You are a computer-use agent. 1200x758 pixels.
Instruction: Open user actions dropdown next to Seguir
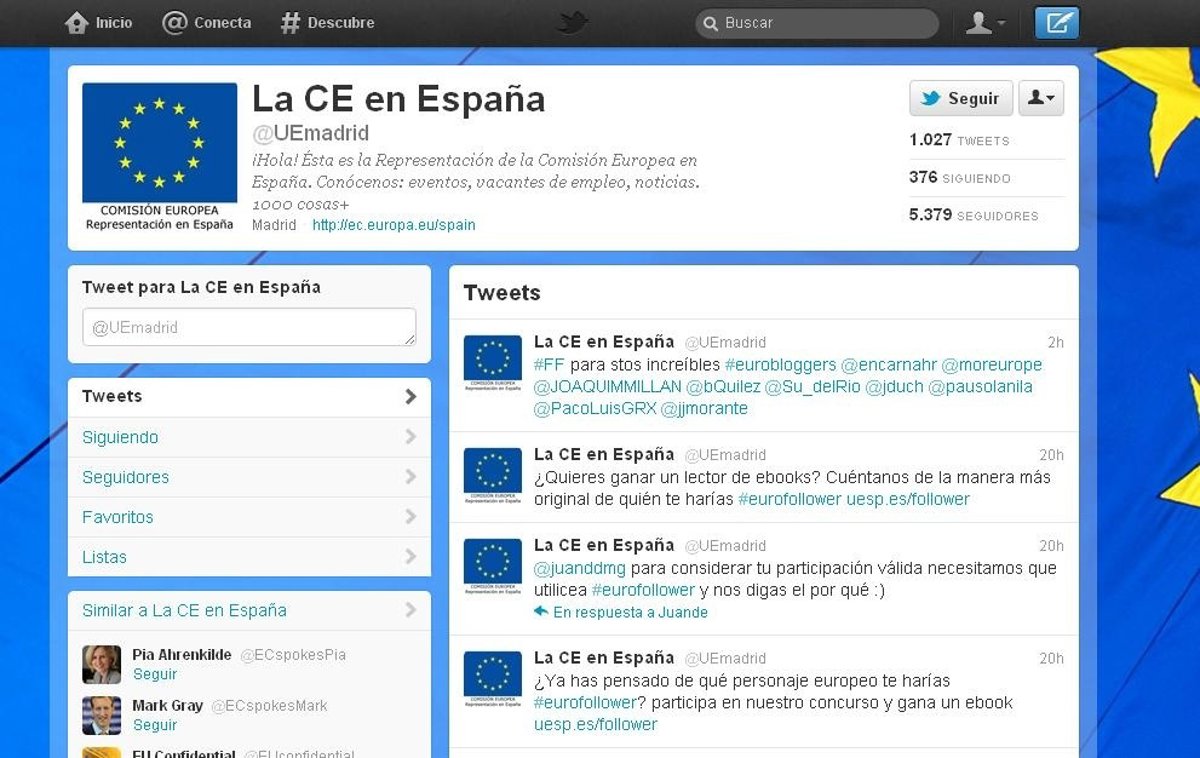[1041, 98]
